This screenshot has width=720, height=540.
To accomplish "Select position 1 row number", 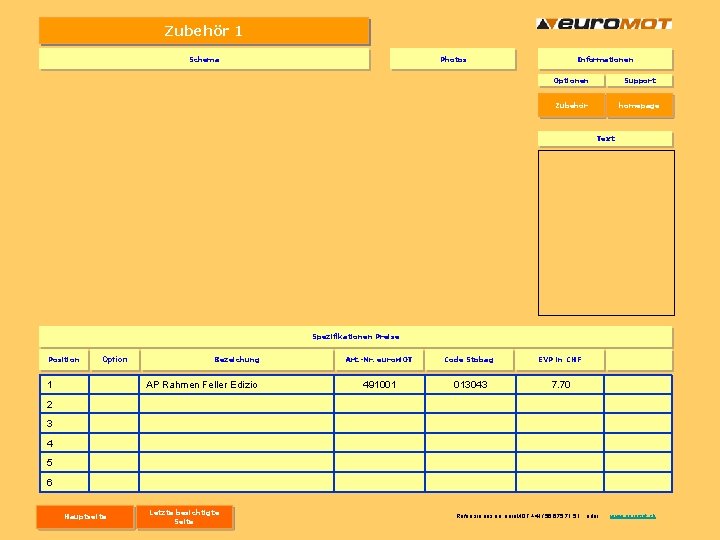I will click(x=64, y=385).
